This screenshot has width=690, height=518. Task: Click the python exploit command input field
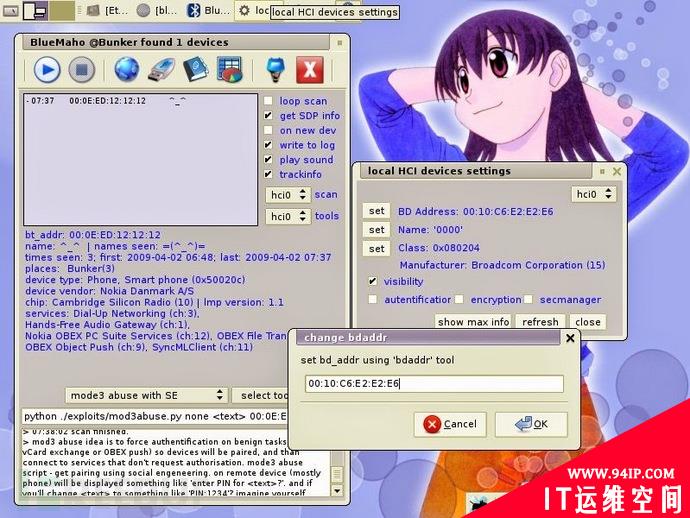pyautogui.click(x=154, y=416)
